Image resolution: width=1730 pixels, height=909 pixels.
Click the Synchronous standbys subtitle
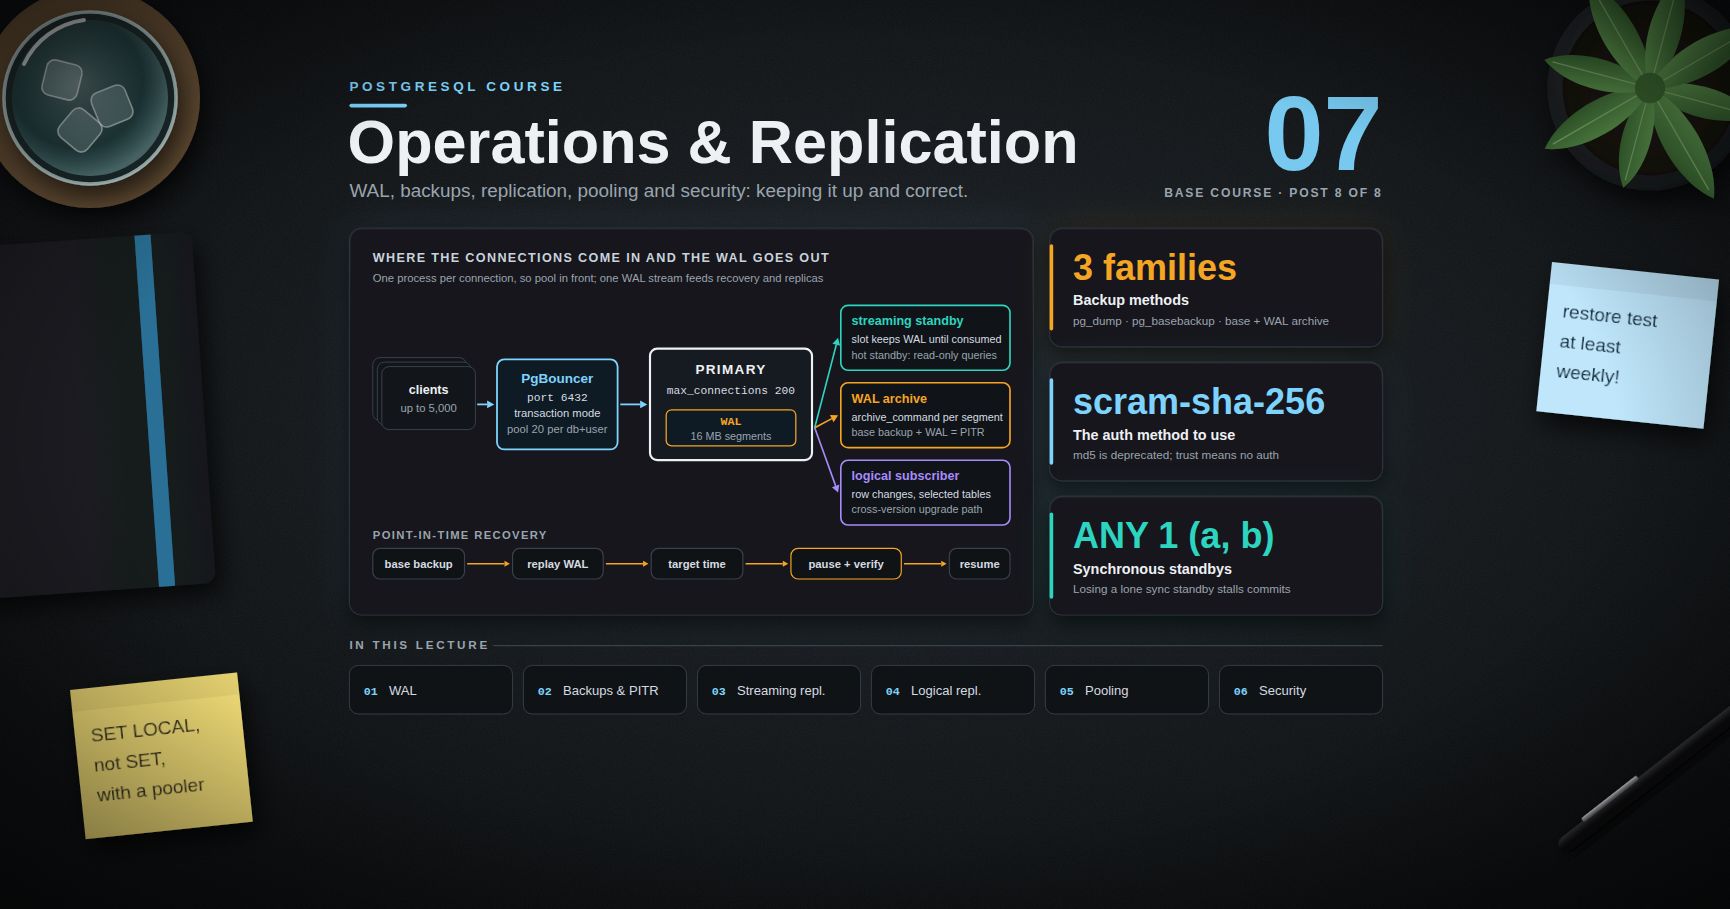(x=1152, y=569)
